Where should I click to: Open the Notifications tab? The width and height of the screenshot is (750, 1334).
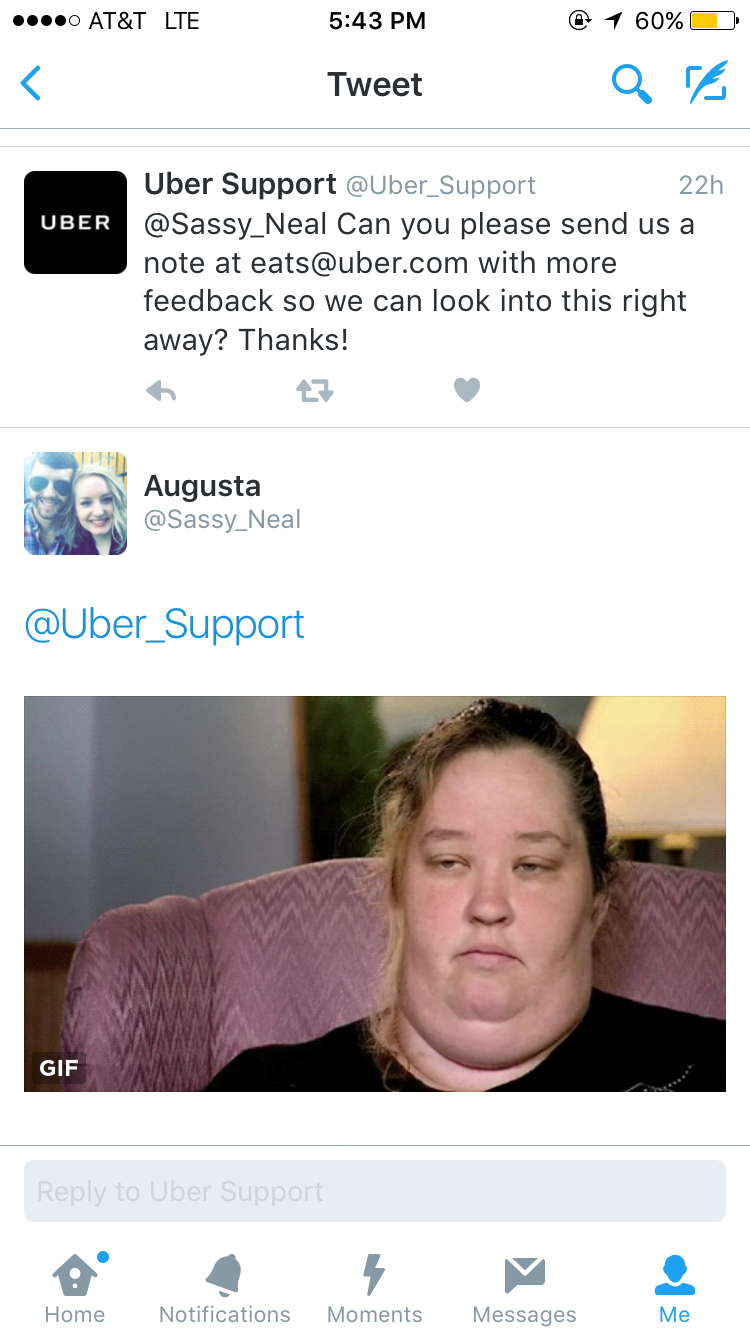(x=225, y=1289)
